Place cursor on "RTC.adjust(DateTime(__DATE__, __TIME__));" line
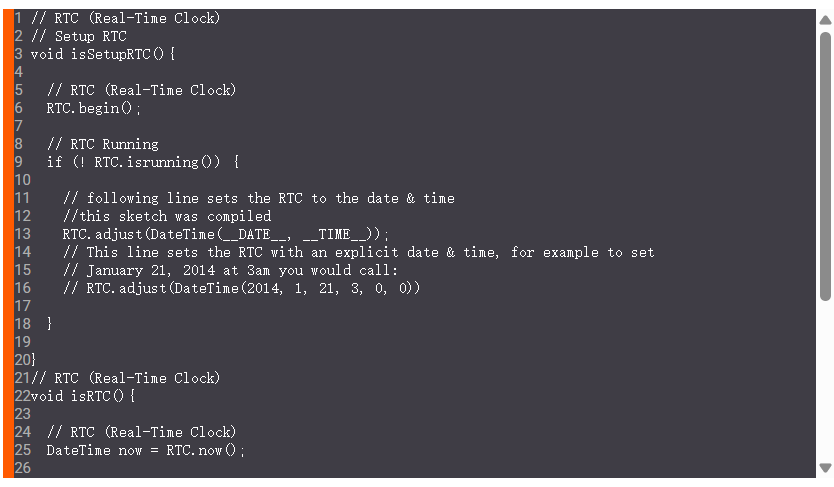Screen dimensions: 834x487 pos(225,234)
